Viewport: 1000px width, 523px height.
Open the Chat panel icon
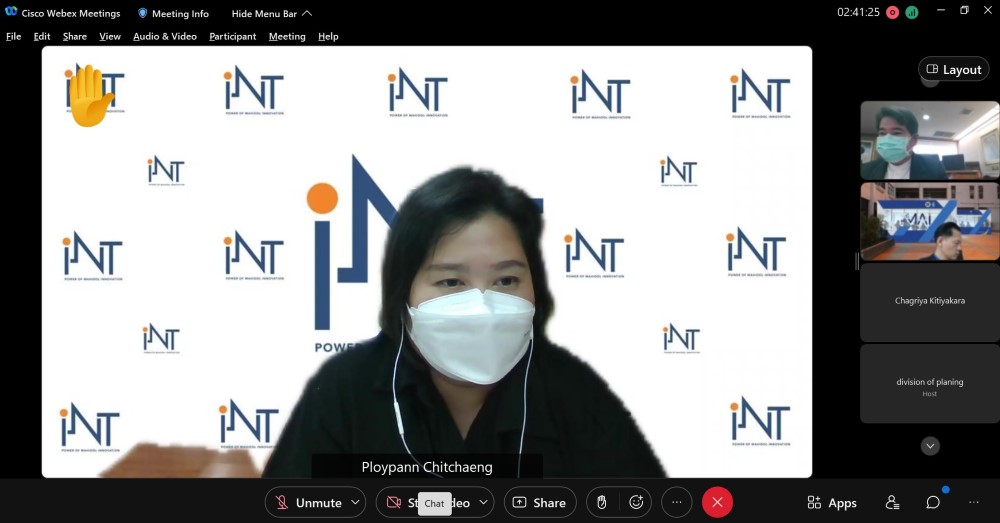(x=933, y=503)
